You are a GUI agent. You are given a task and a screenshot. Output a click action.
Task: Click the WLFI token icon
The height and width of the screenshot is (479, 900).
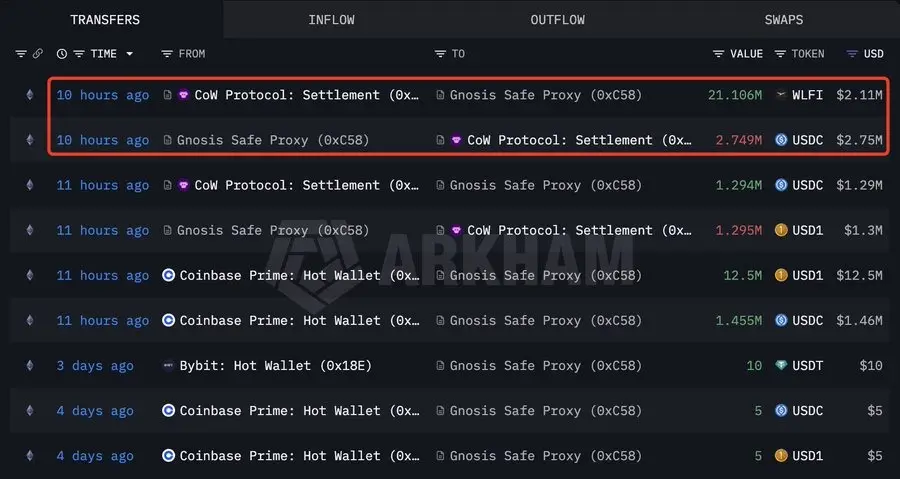pos(782,95)
